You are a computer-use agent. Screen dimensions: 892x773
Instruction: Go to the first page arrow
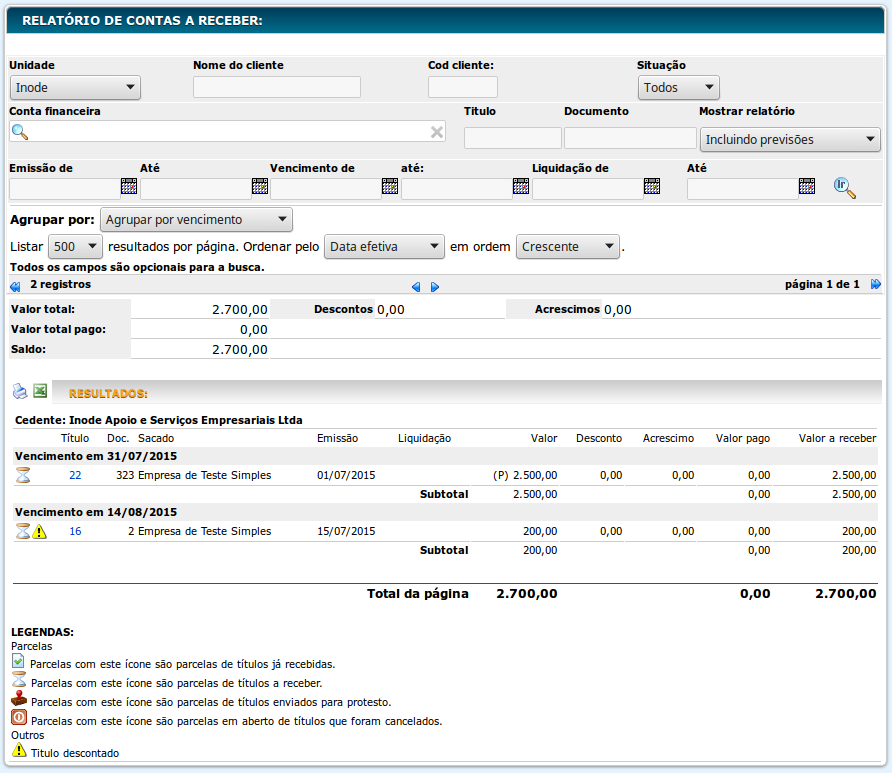(x=15, y=286)
